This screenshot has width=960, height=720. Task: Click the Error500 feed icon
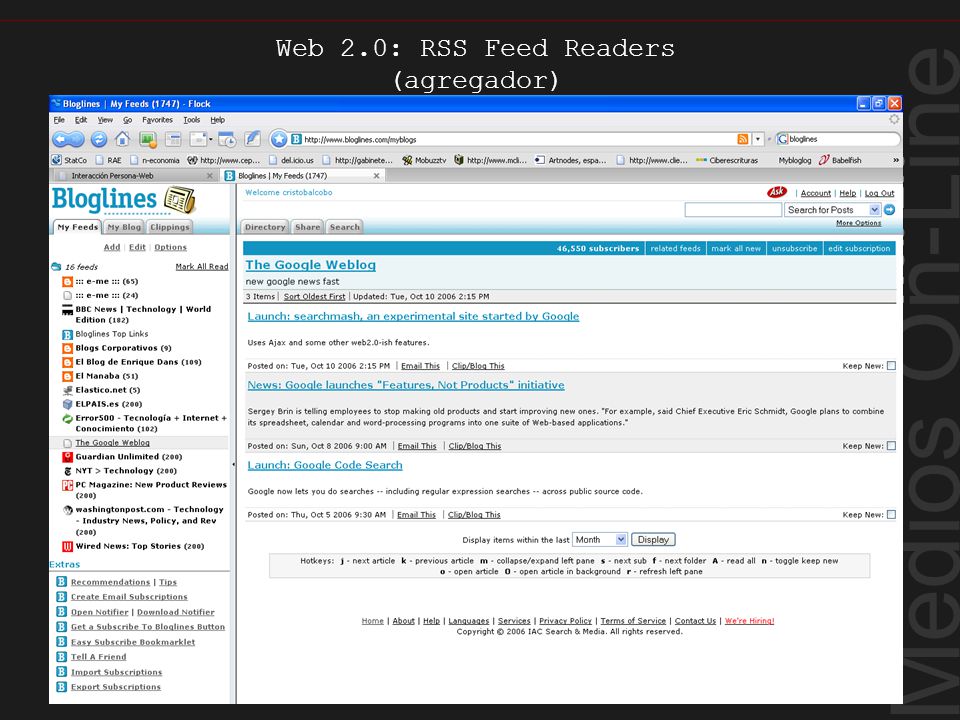(x=68, y=418)
